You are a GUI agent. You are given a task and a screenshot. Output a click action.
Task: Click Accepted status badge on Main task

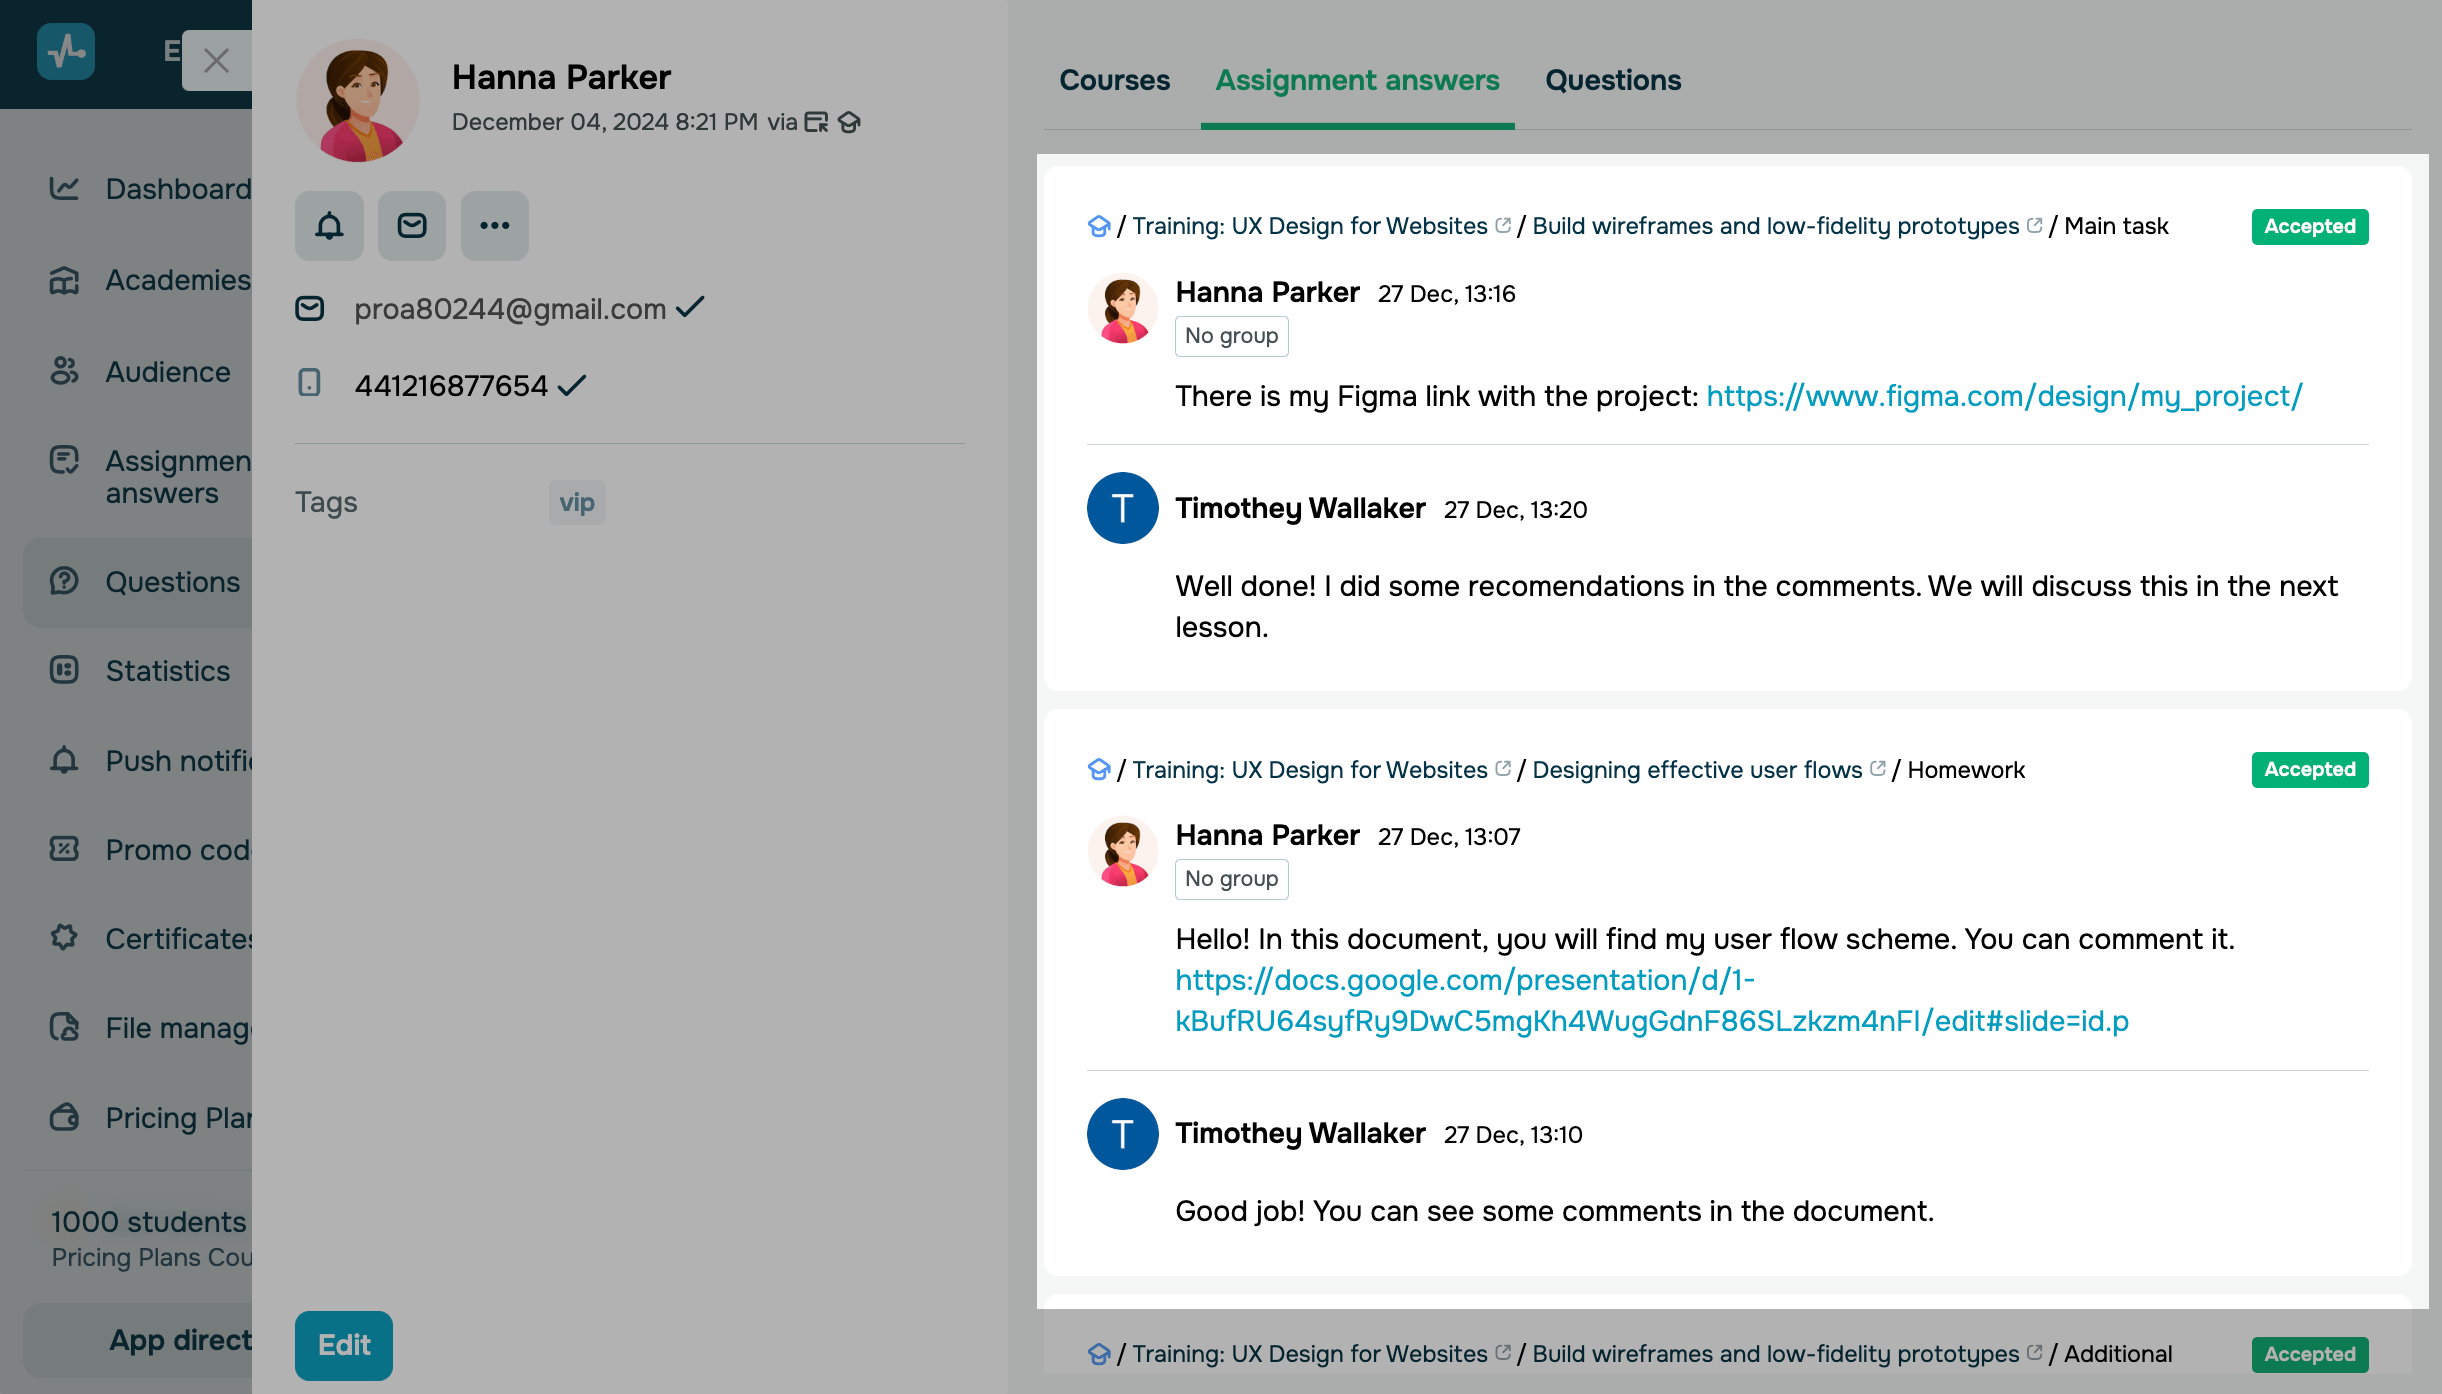[2309, 226]
